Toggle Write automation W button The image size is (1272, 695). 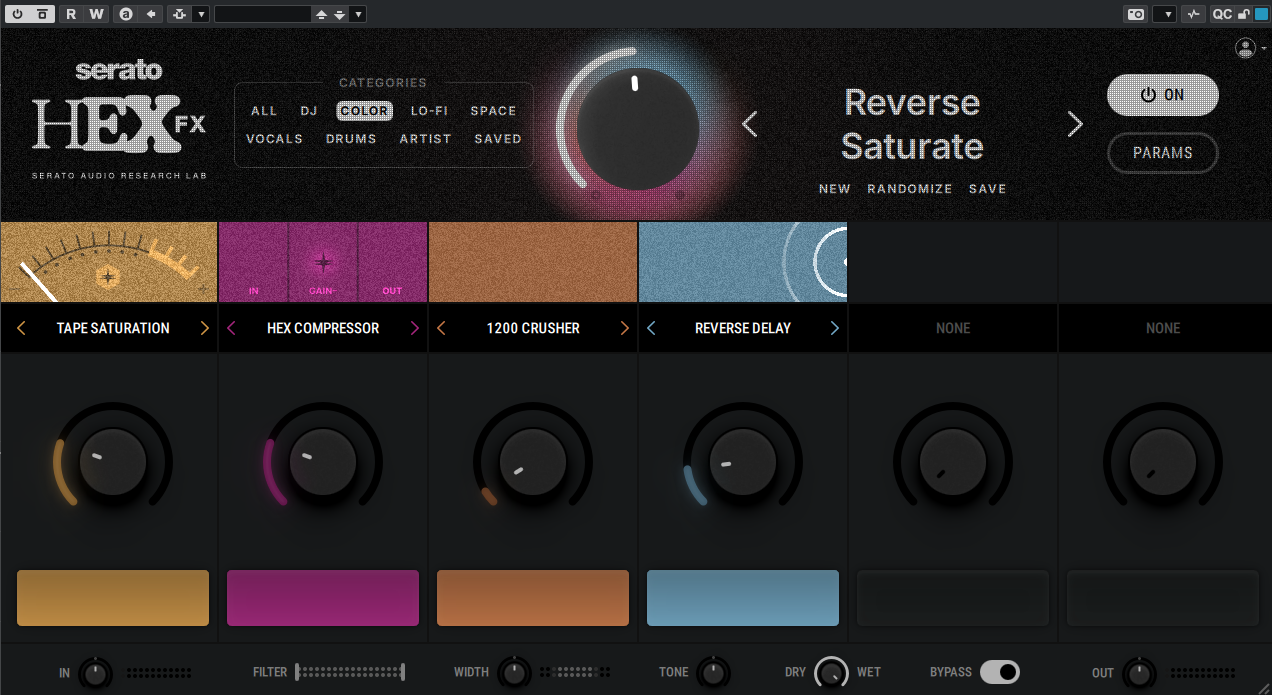(96, 14)
